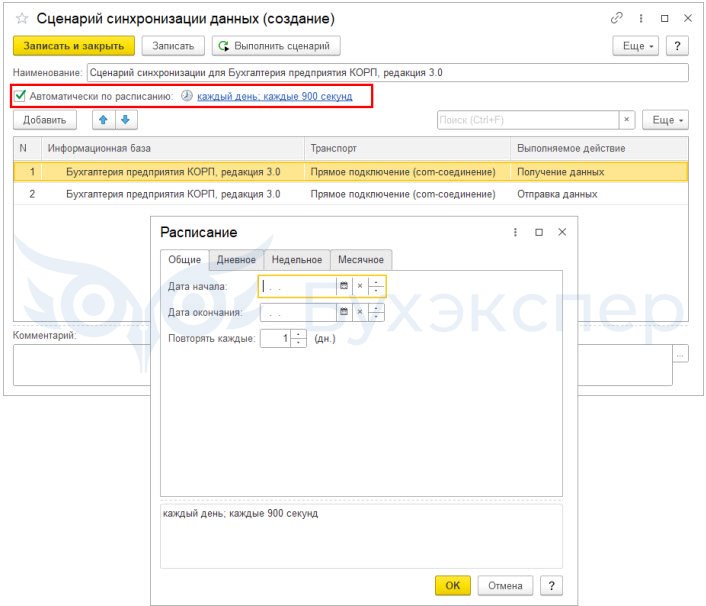Switch to Дневное tab
706x606 pixels.
click(x=236, y=260)
